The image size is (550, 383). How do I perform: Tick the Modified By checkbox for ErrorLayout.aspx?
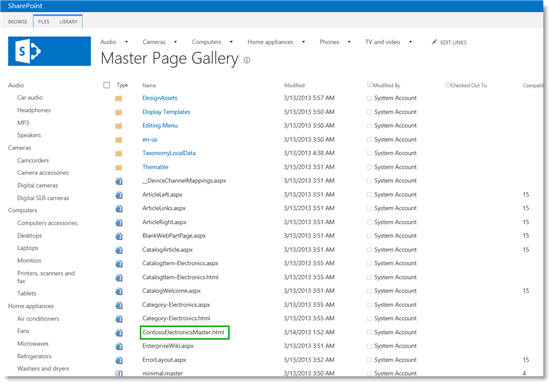coord(369,360)
